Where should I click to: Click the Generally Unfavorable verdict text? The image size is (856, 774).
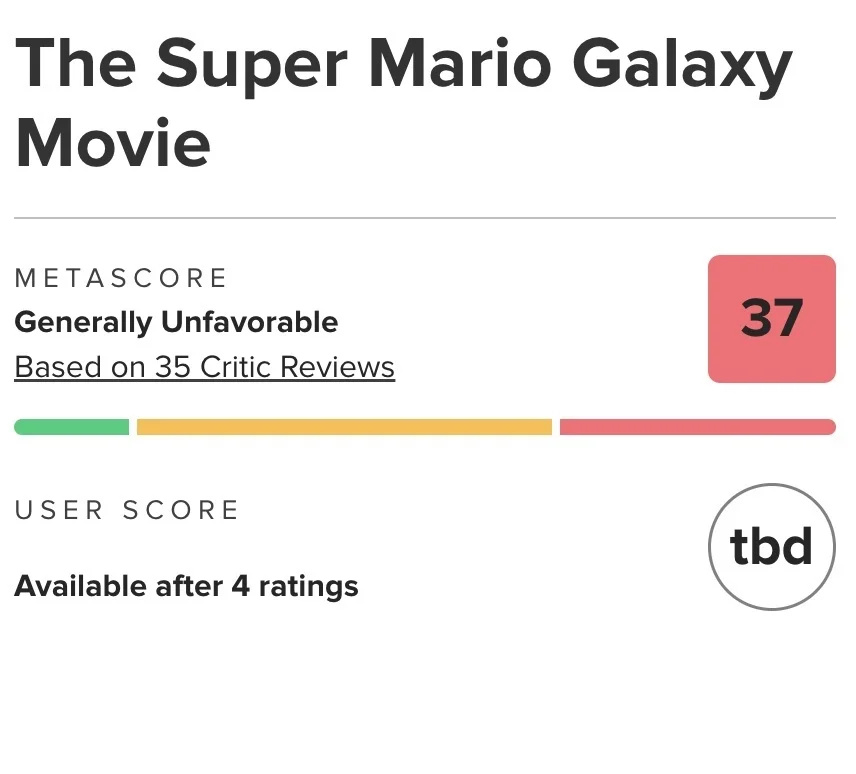click(x=176, y=322)
